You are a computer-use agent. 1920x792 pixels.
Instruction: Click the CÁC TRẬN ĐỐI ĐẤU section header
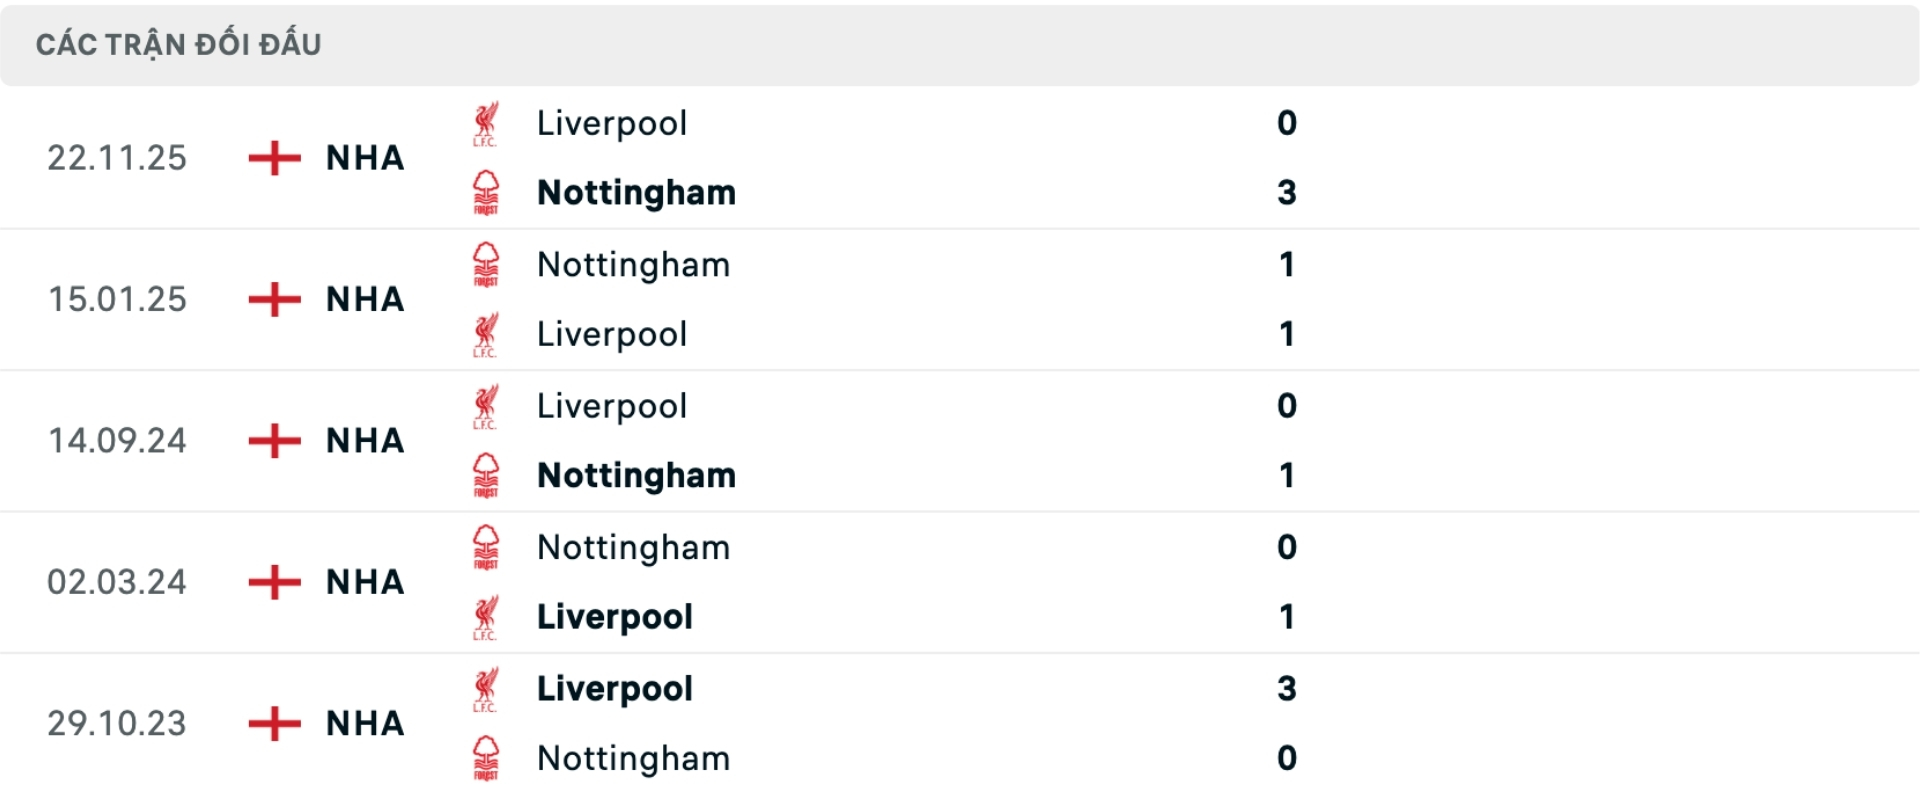pyautogui.click(x=178, y=42)
